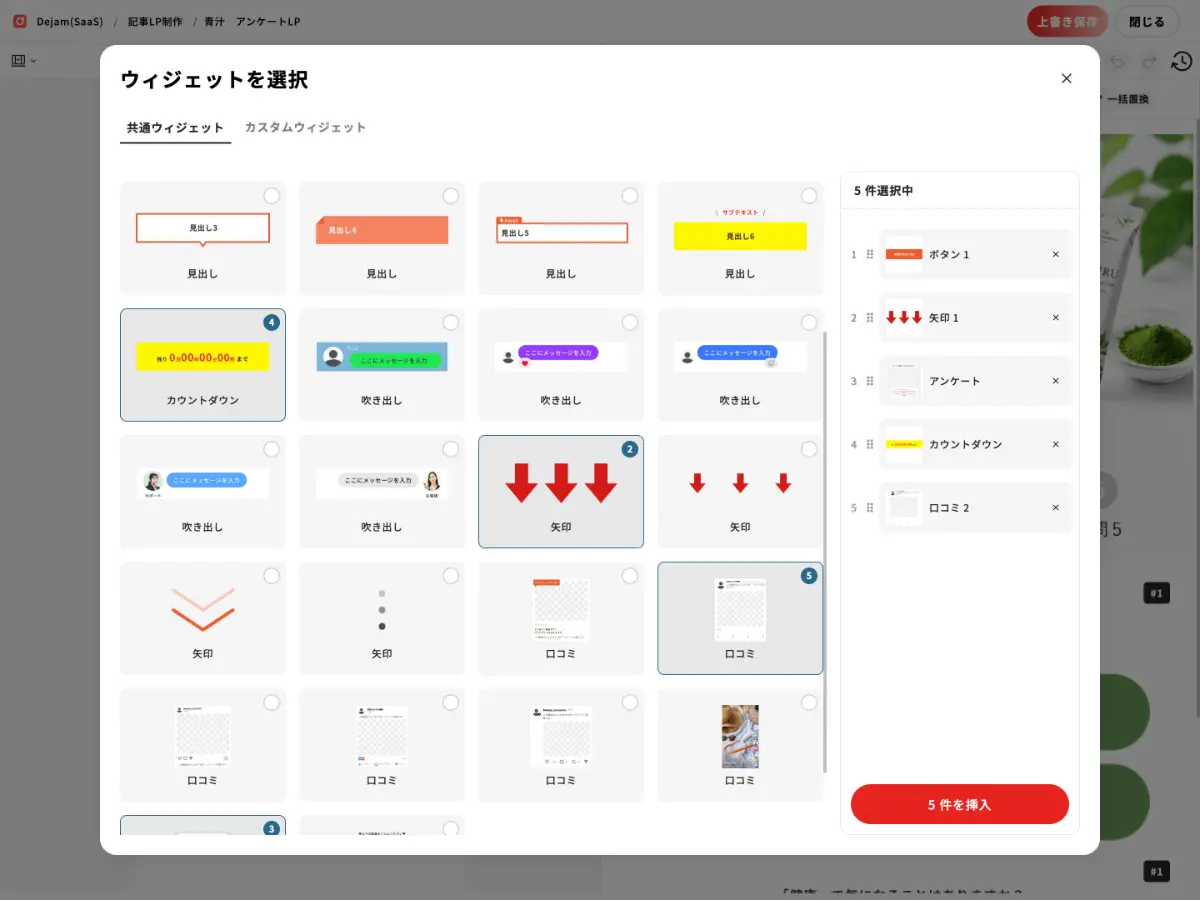Open the Dejam(SaaS) breadcrumb link
Viewport: 1200px width, 900px height.
point(70,21)
